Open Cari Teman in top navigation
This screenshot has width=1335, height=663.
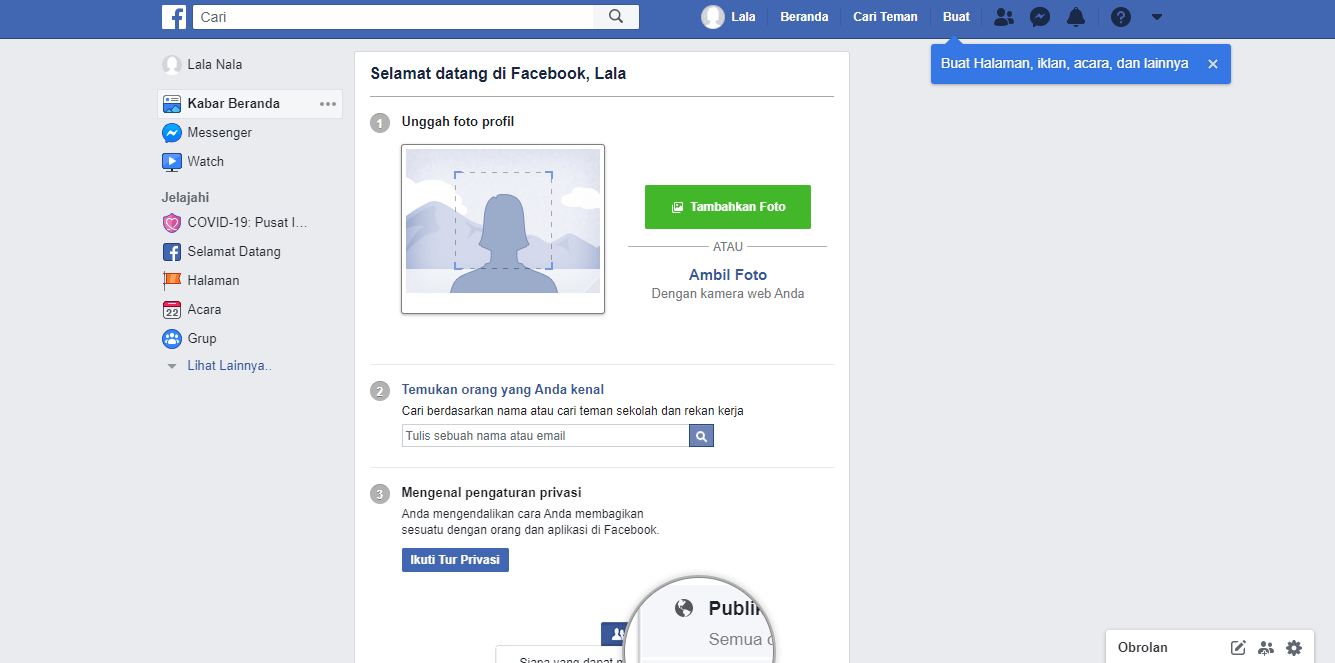pos(885,17)
